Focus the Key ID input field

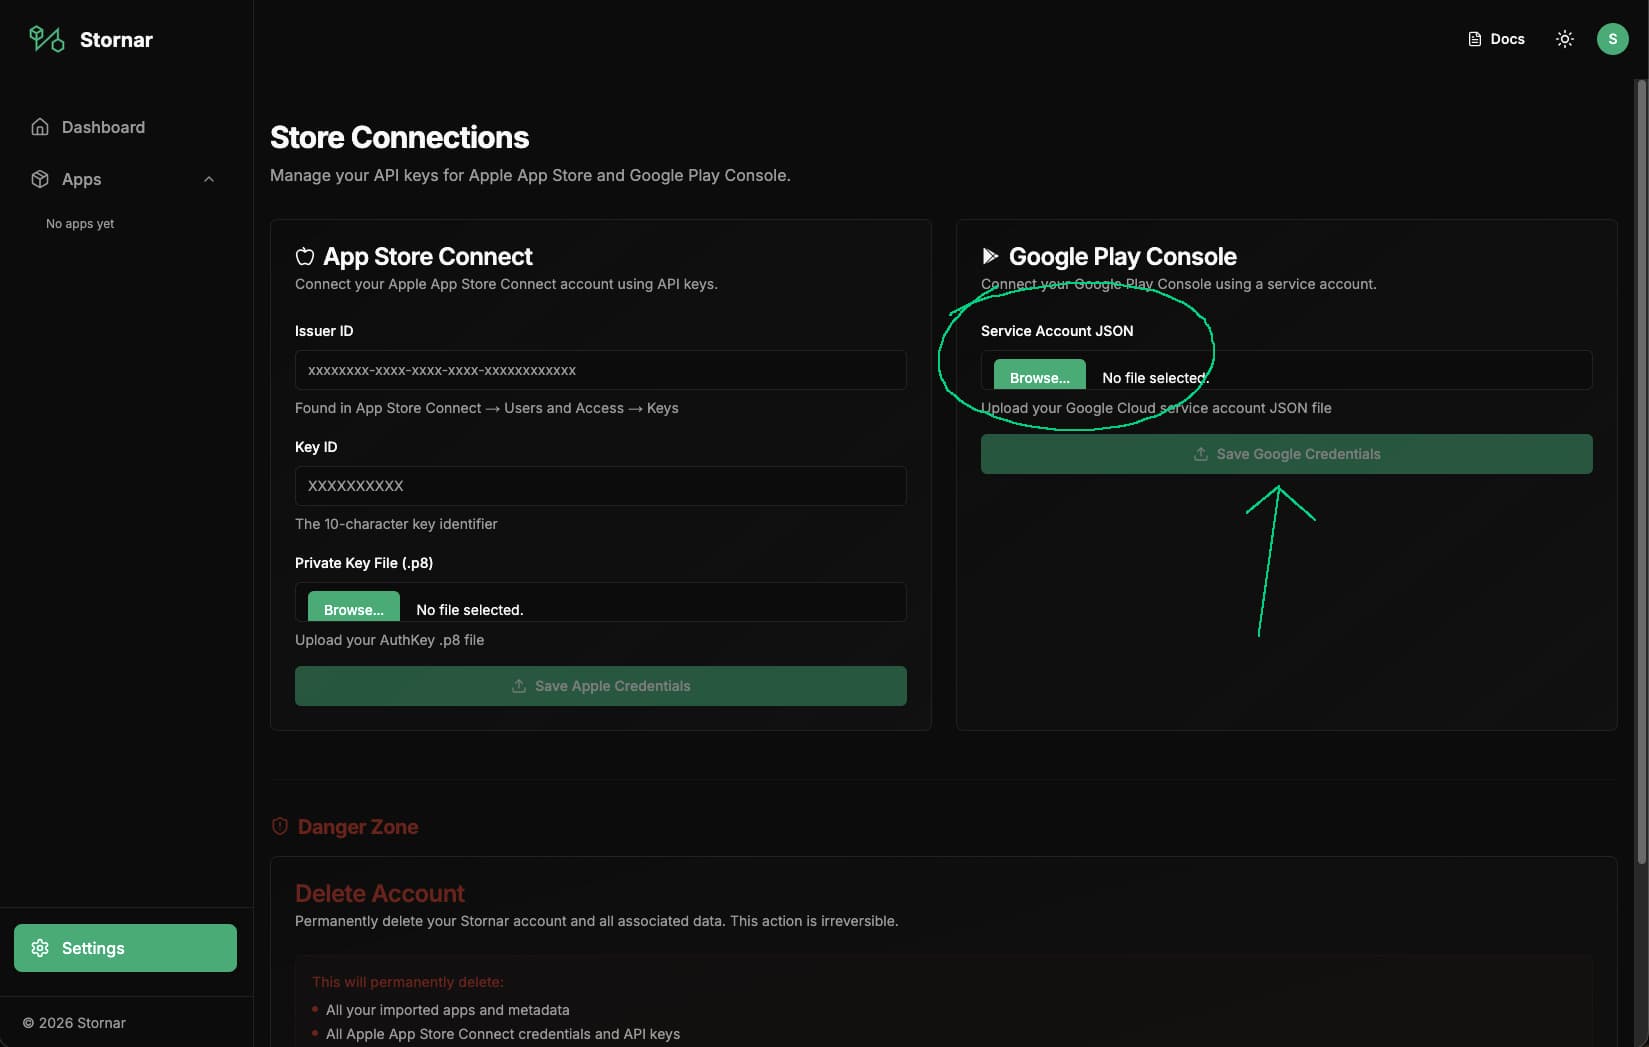tap(601, 486)
